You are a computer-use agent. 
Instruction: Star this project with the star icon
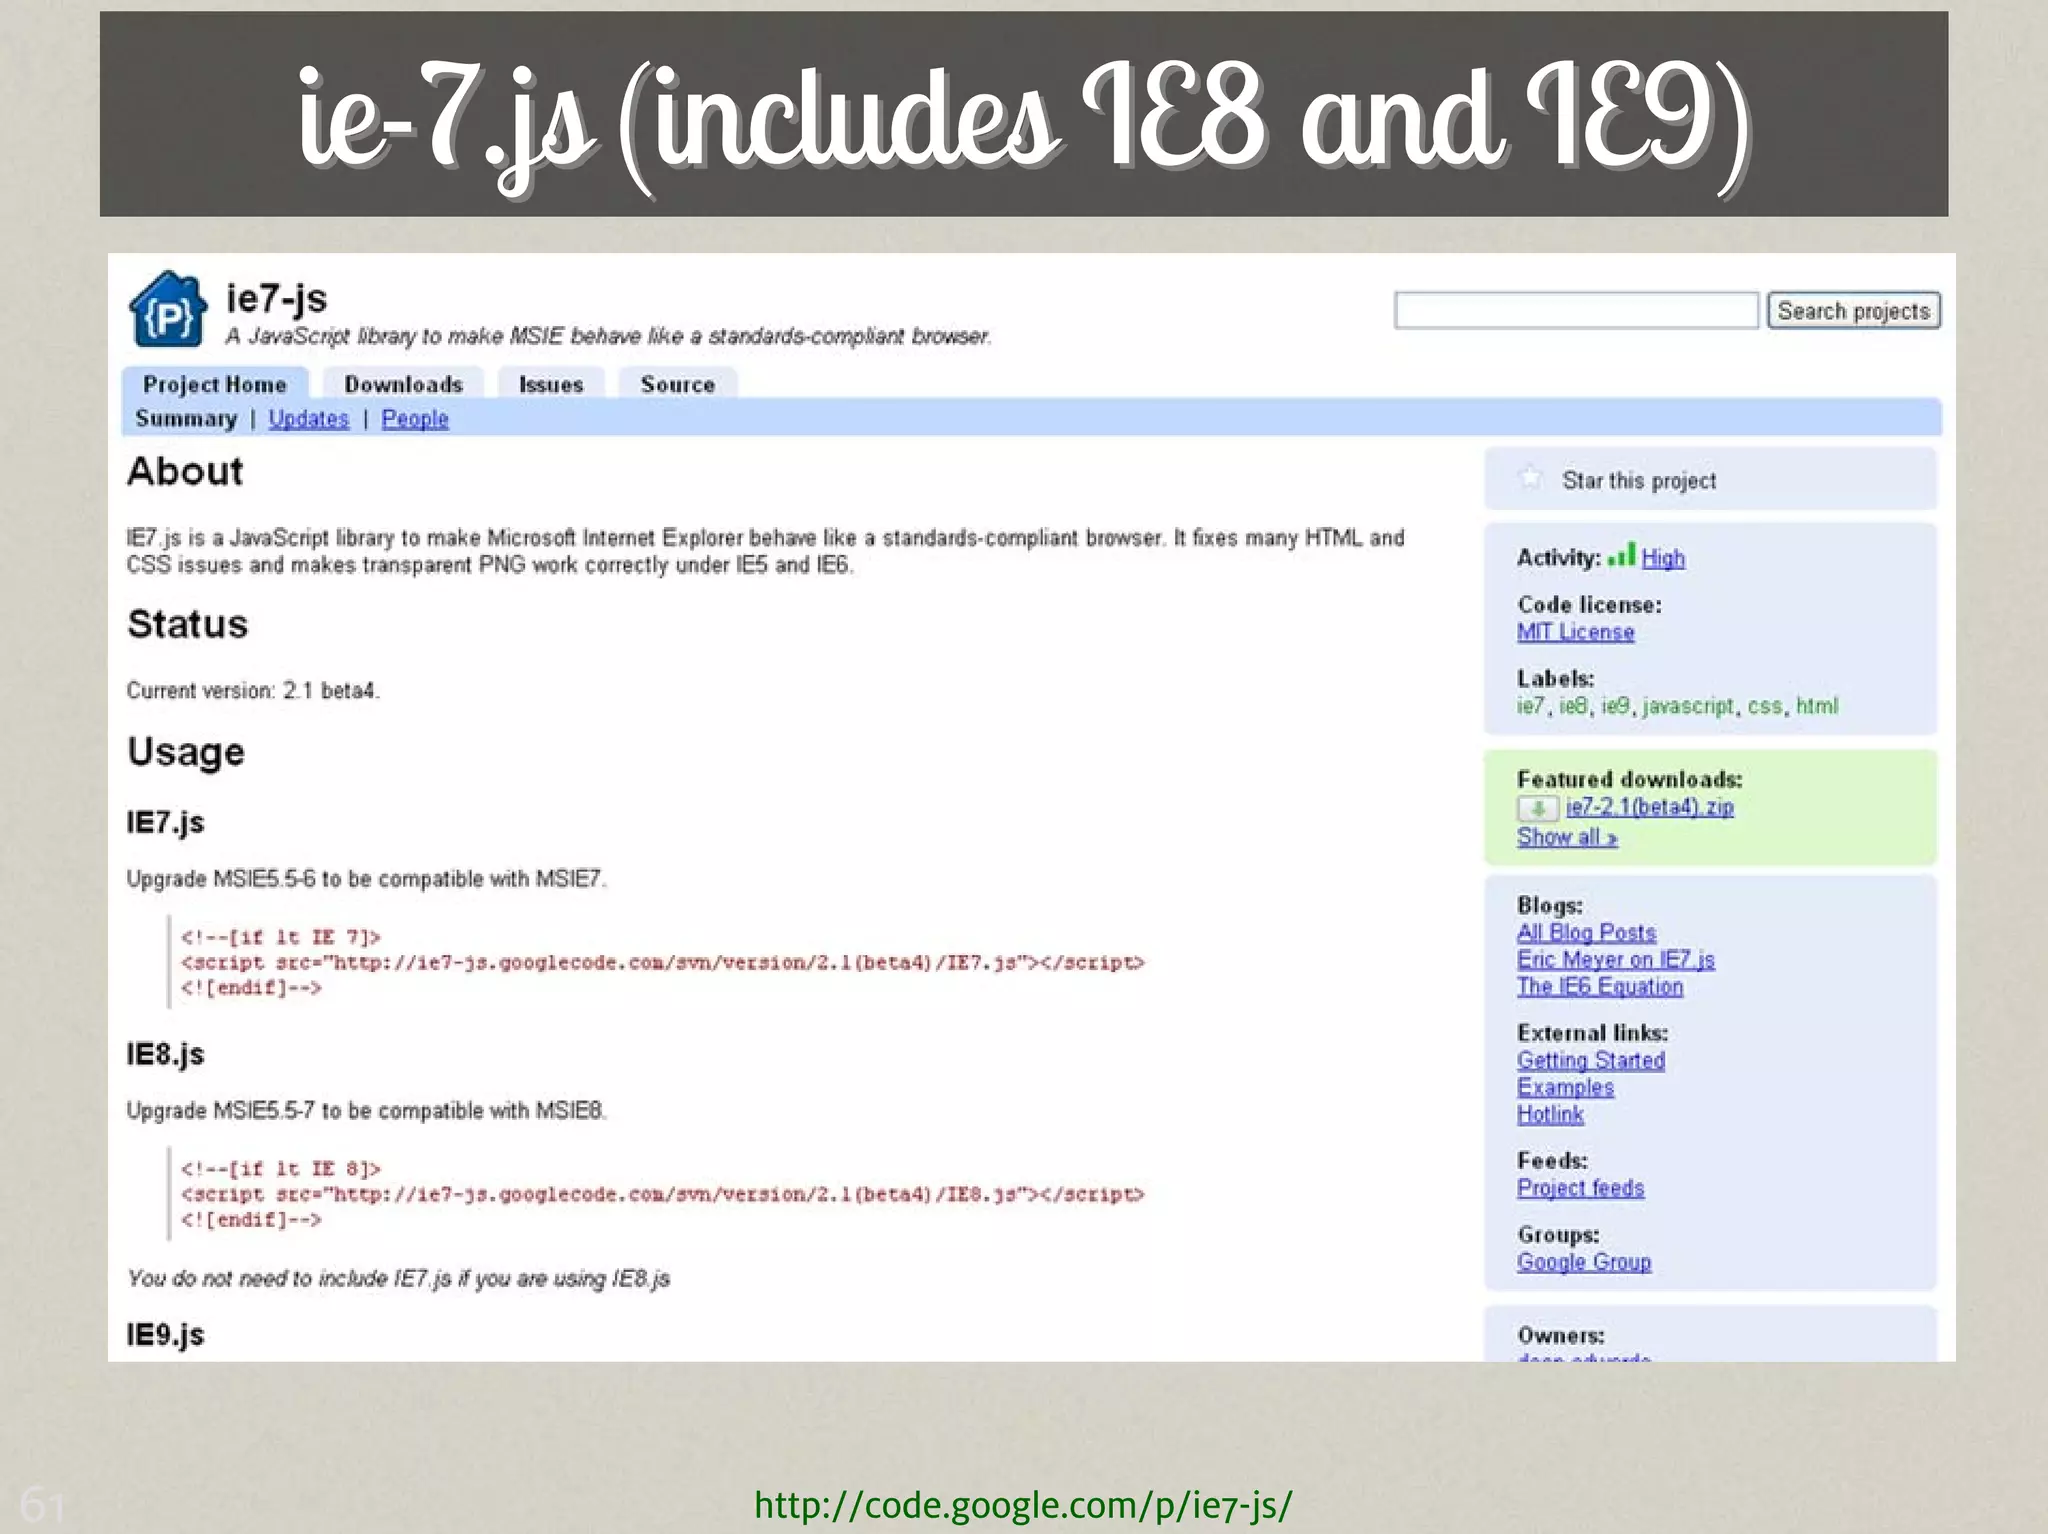pyautogui.click(x=1531, y=478)
